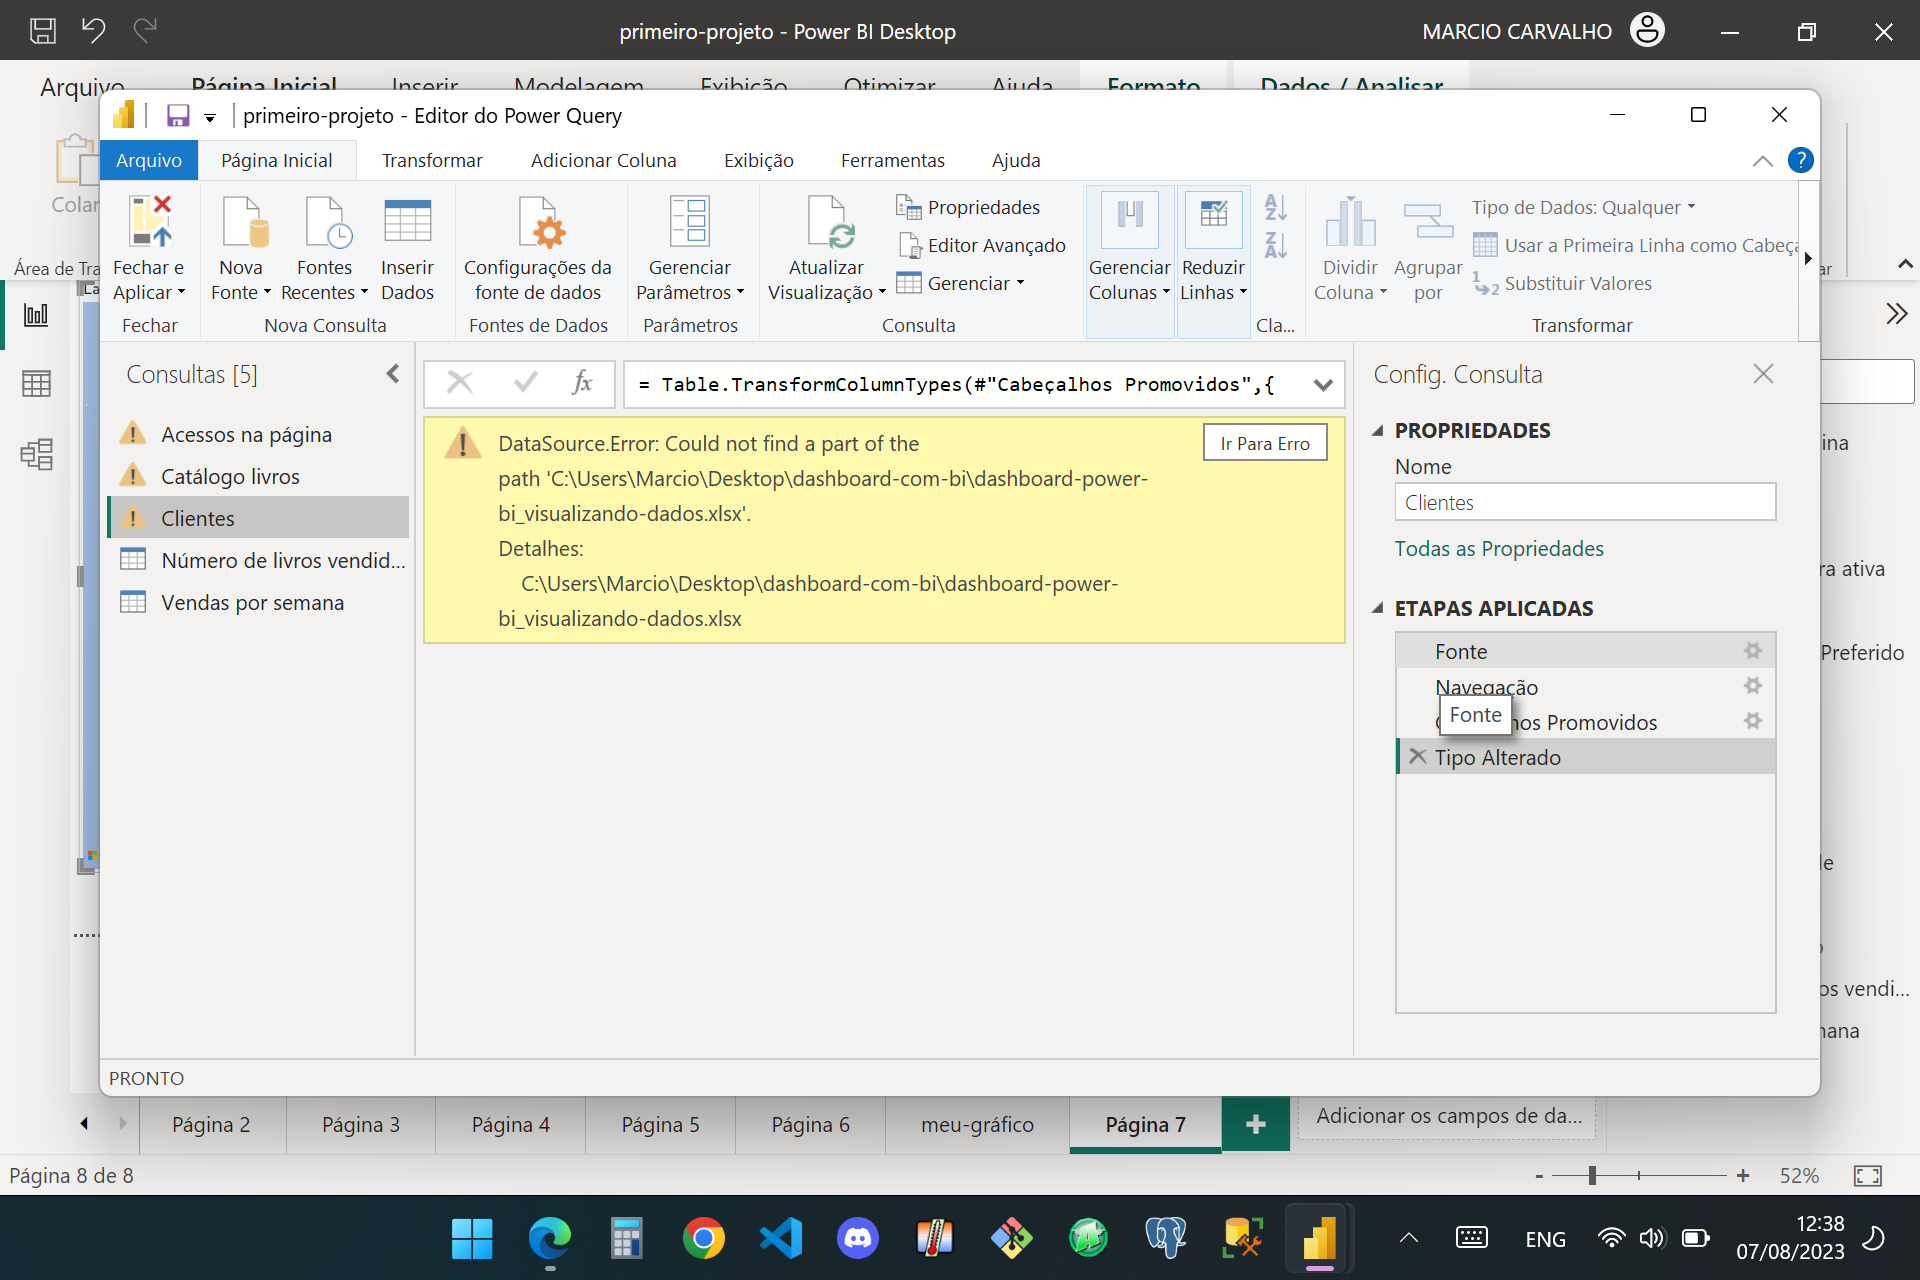Open quick access toolbar dropdown
This screenshot has width=1920, height=1280.
[210, 118]
